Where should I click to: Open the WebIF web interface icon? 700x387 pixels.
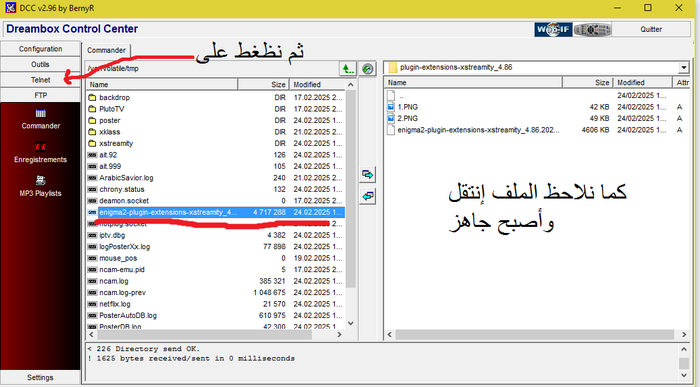coord(553,29)
